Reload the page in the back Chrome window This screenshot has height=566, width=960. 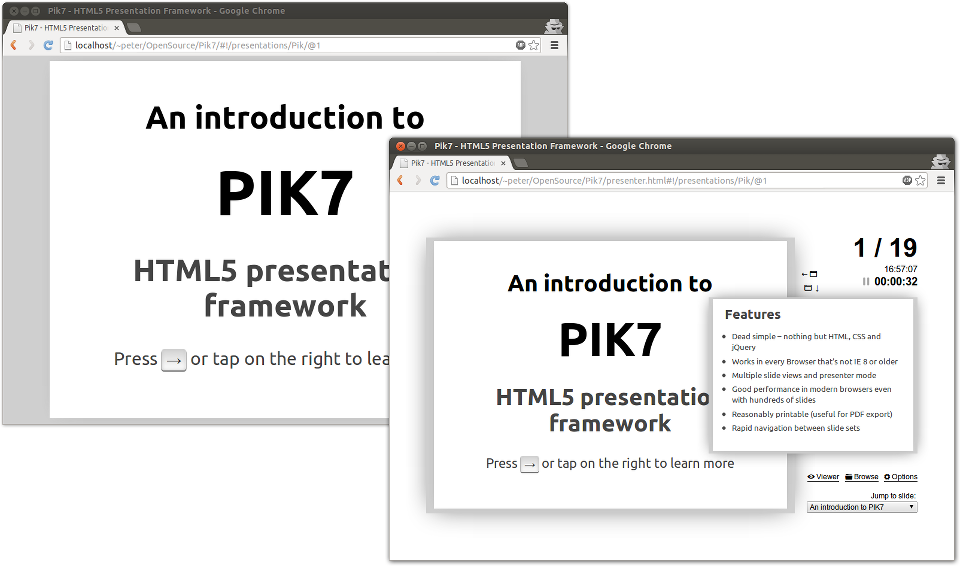pyautogui.click(x=48, y=45)
